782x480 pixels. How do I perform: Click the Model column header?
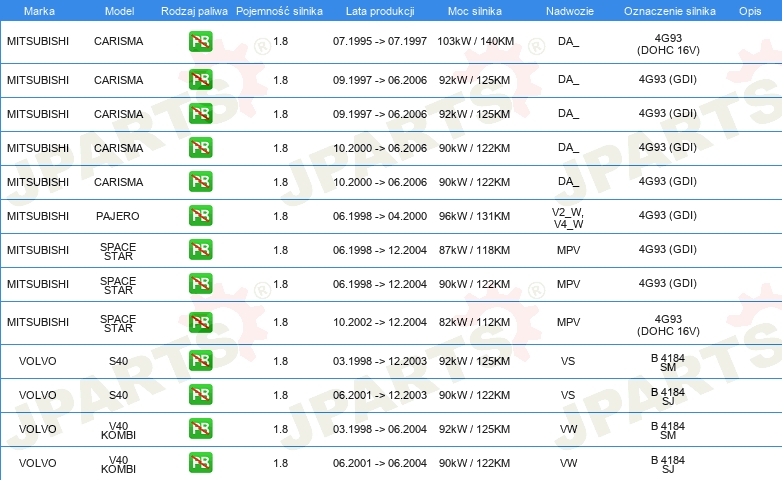click(119, 11)
